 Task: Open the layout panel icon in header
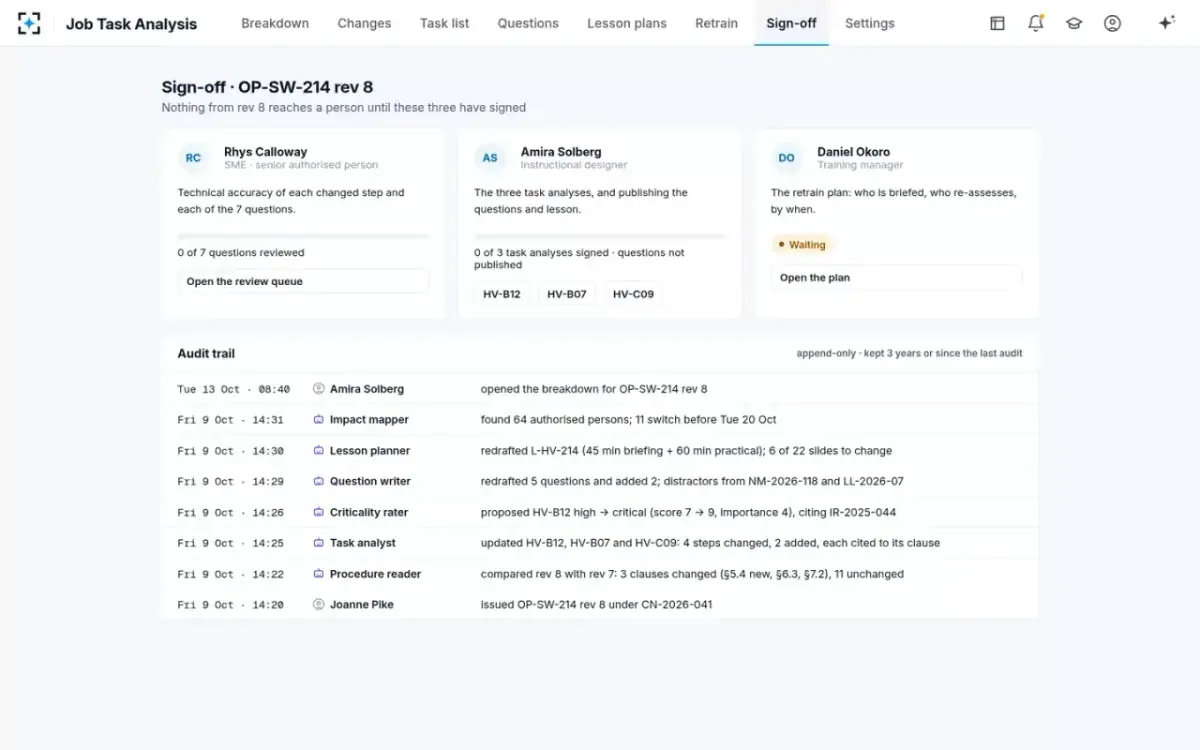click(x=997, y=23)
